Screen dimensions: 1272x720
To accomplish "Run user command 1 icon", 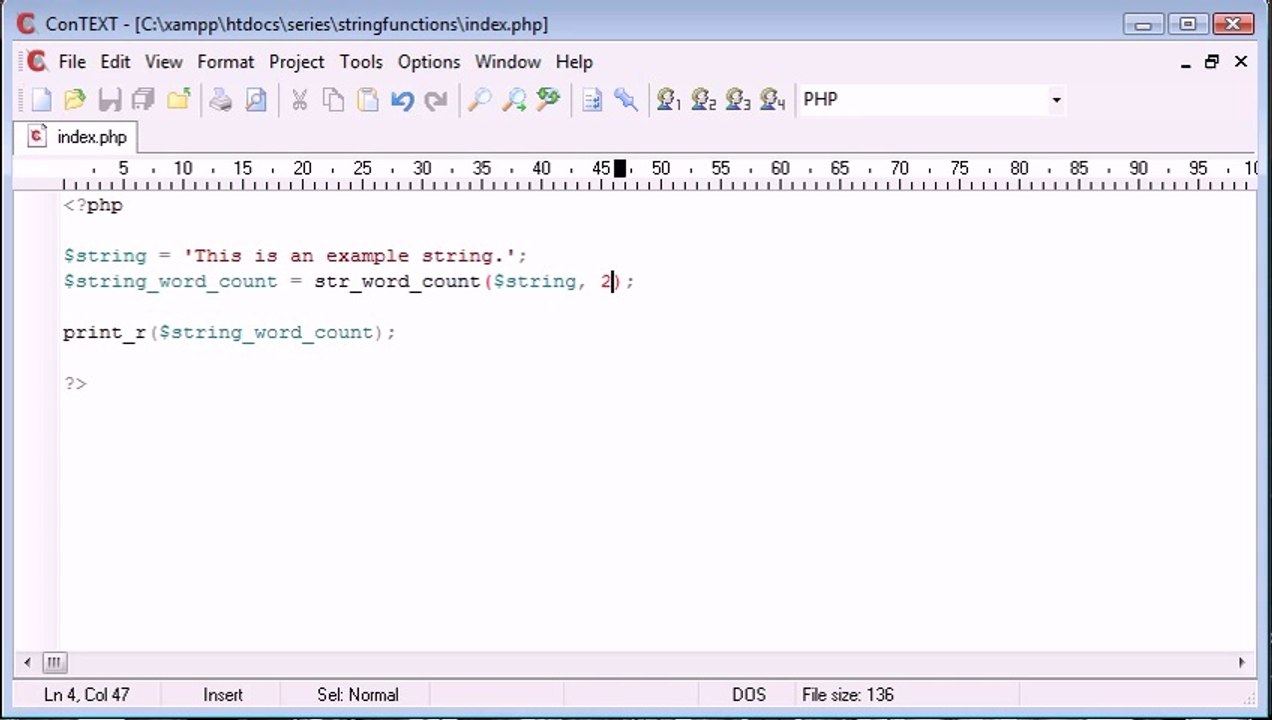I will click(668, 99).
